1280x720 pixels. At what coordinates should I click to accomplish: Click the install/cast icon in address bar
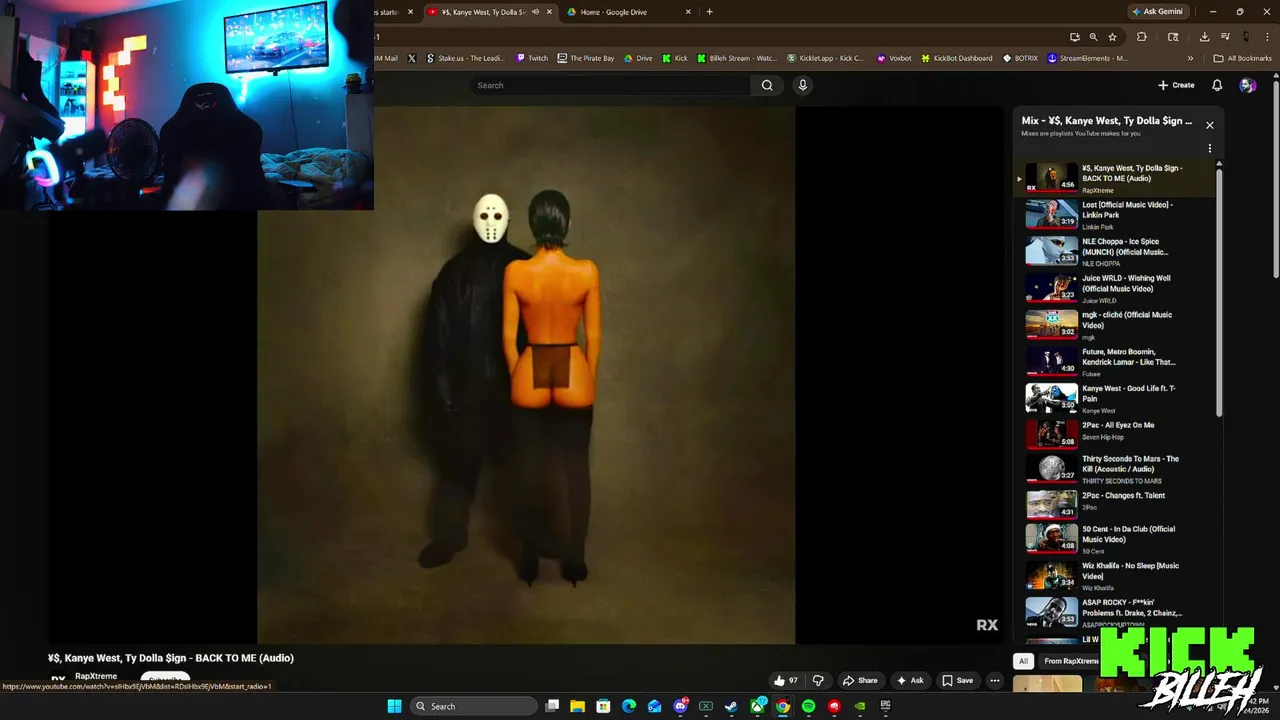(1074, 37)
